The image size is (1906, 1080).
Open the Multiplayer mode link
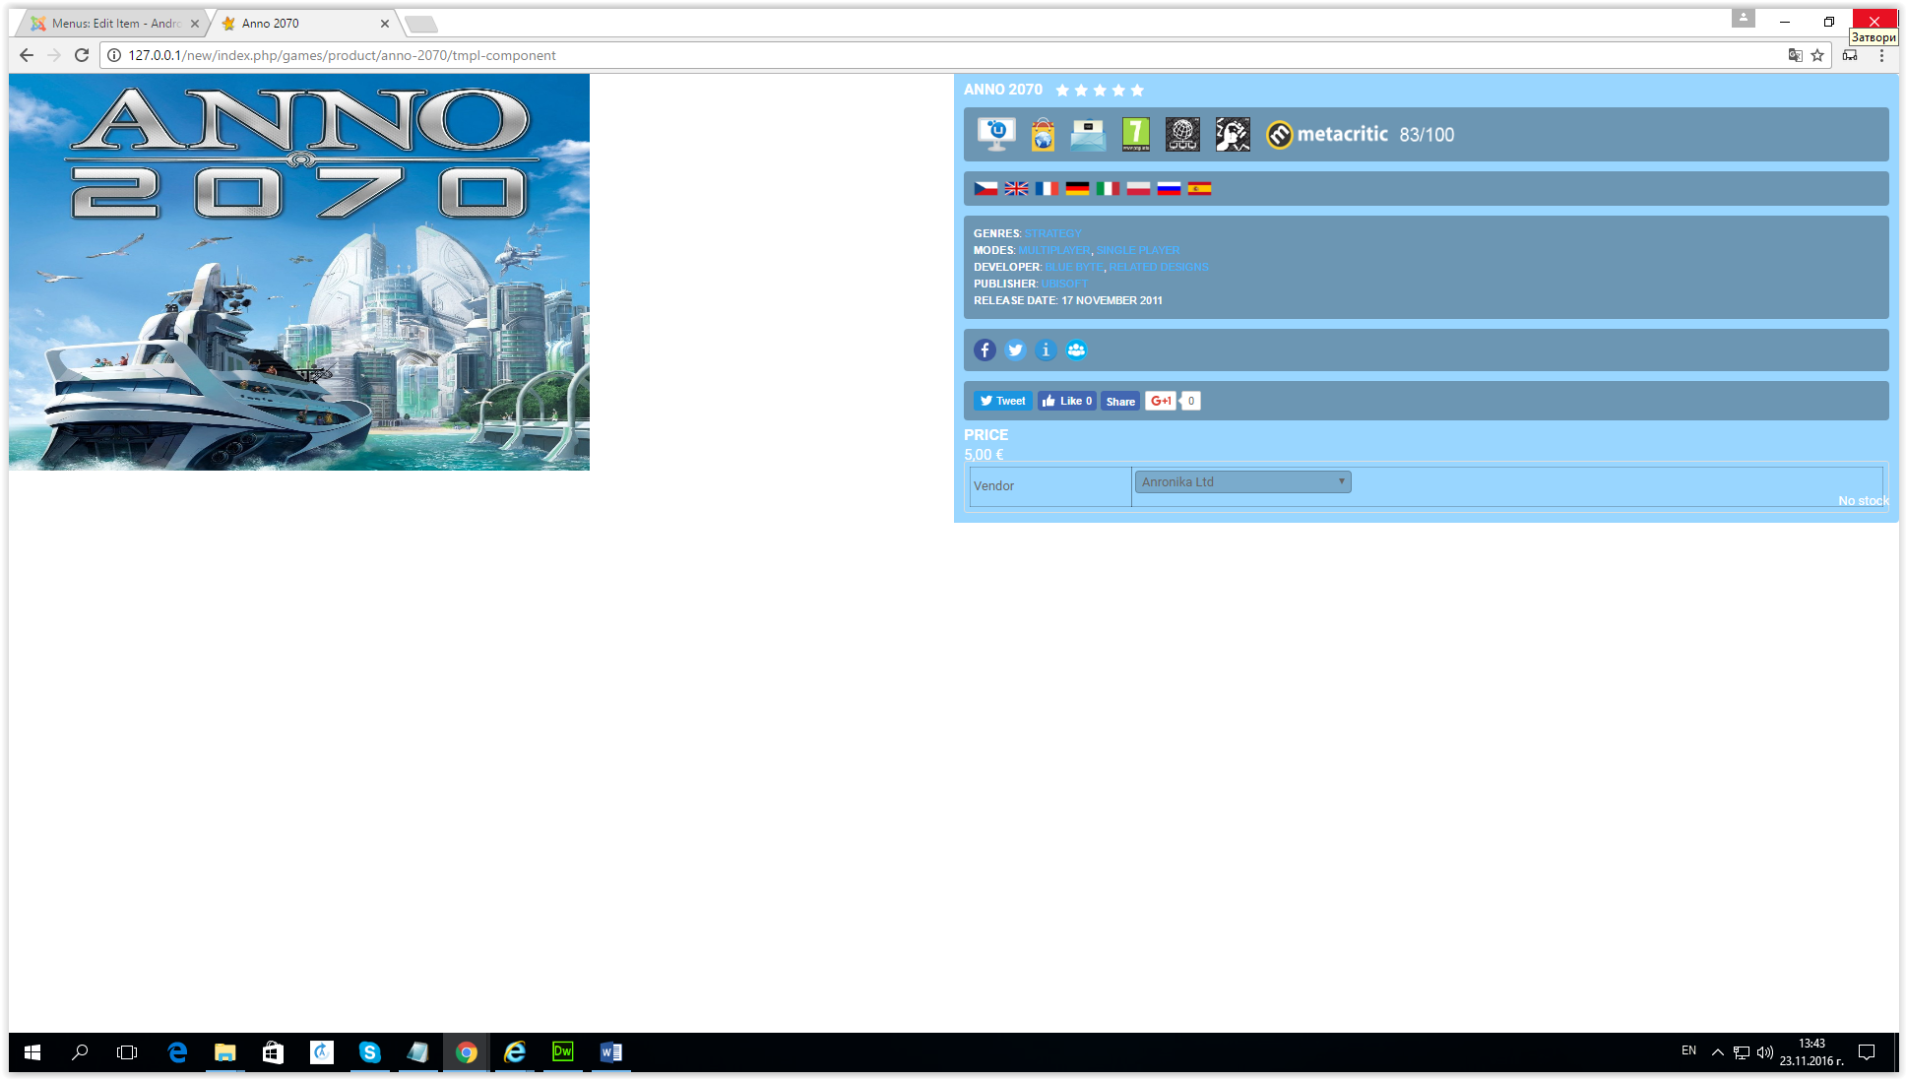(1054, 250)
